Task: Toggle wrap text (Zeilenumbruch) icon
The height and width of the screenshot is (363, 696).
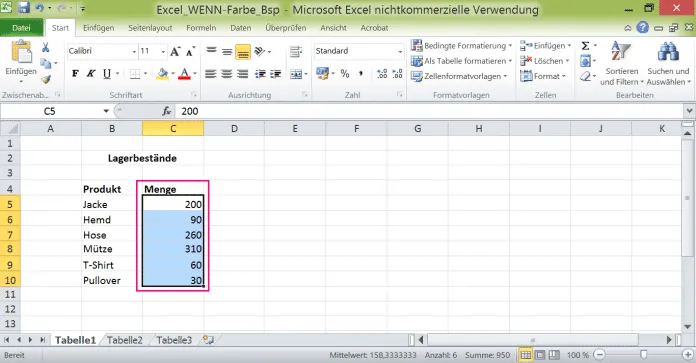Action: point(296,51)
